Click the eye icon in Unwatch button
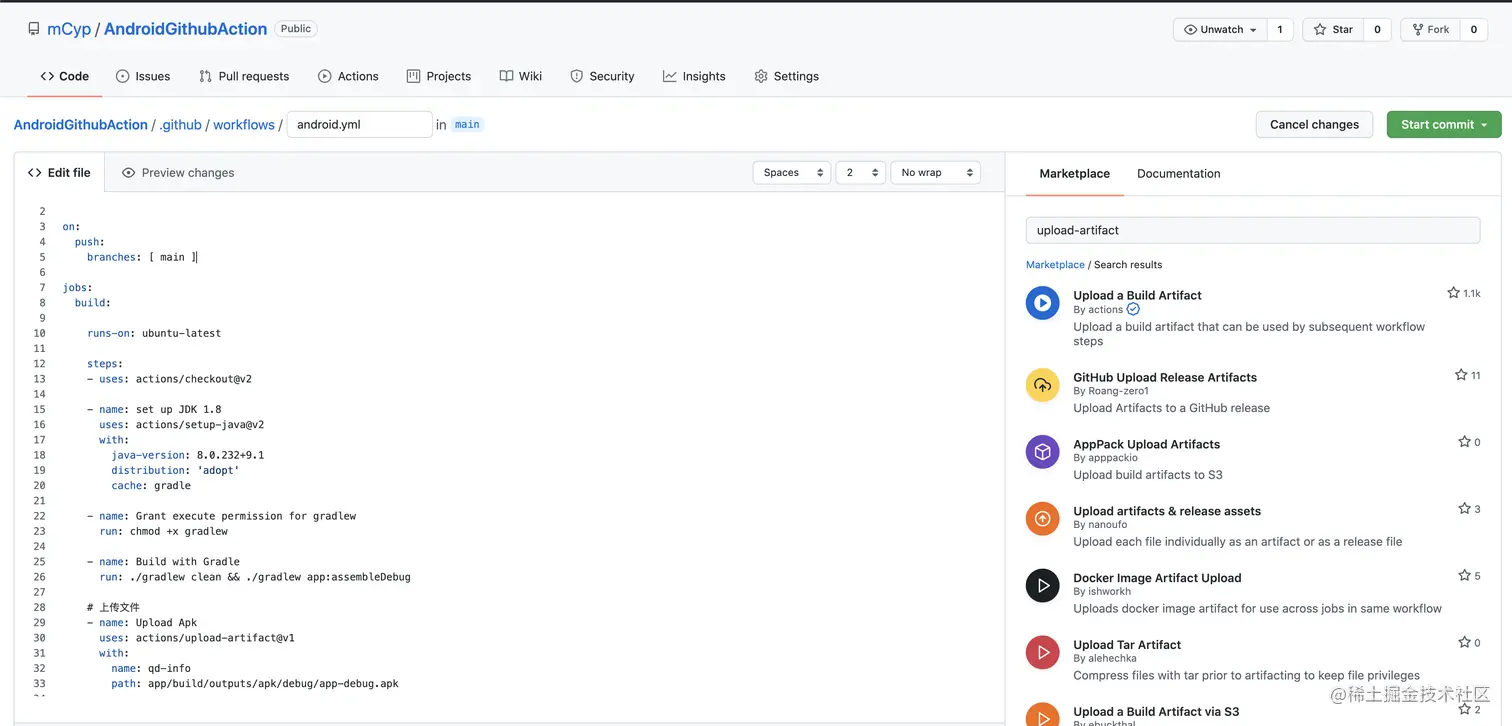Image resolution: width=1512 pixels, height=726 pixels. click(1190, 30)
